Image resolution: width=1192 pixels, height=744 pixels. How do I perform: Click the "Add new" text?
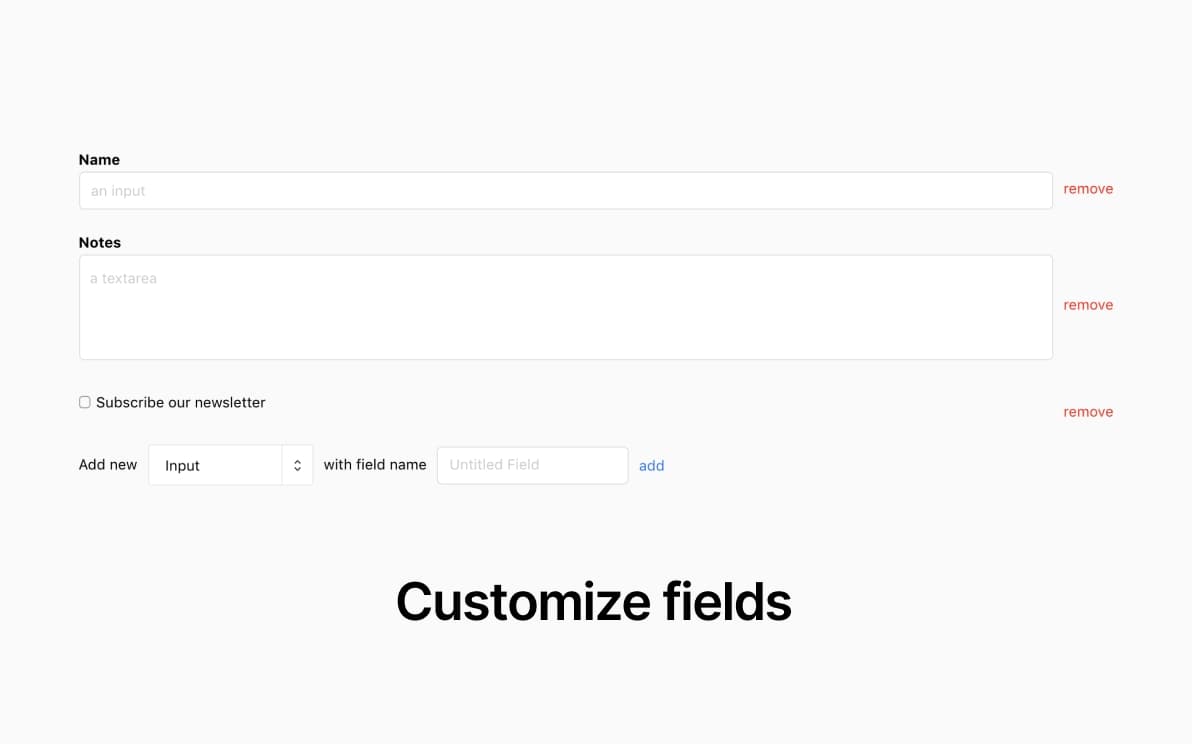108,465
